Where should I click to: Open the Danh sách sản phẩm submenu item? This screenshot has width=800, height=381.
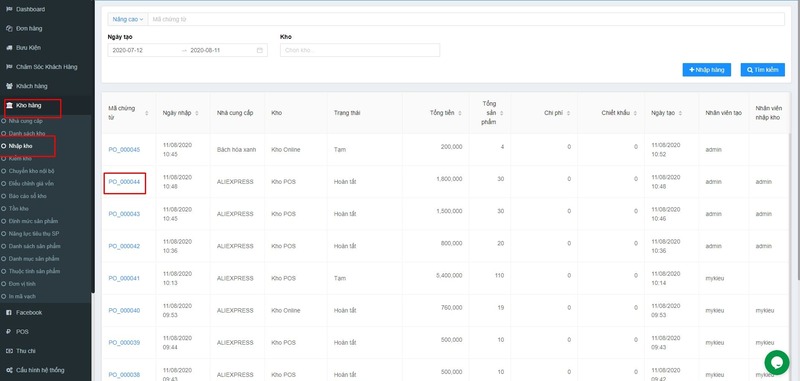point(34,246)
